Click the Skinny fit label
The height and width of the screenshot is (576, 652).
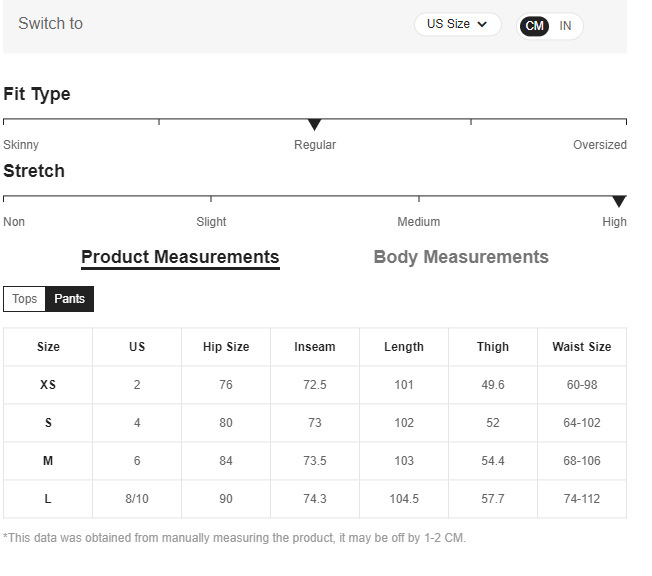click(x=21, y=145)
